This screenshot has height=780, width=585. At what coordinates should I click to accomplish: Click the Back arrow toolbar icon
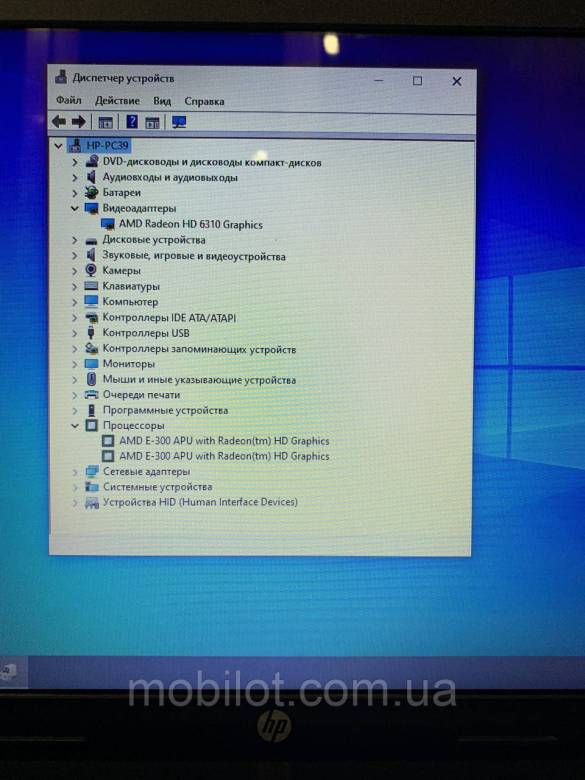click(x=59, y=121)
